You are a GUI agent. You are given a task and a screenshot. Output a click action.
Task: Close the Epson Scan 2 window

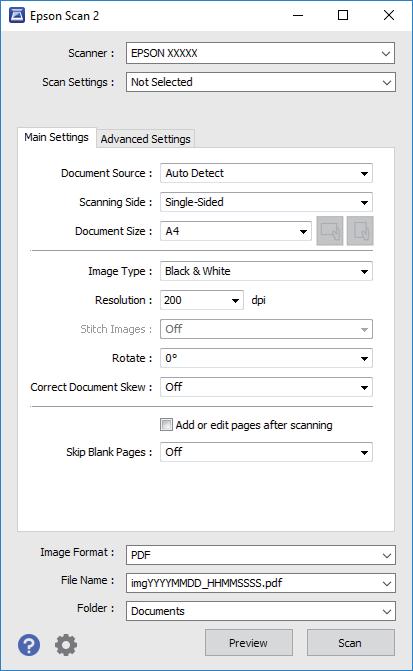tap(389, 15)
